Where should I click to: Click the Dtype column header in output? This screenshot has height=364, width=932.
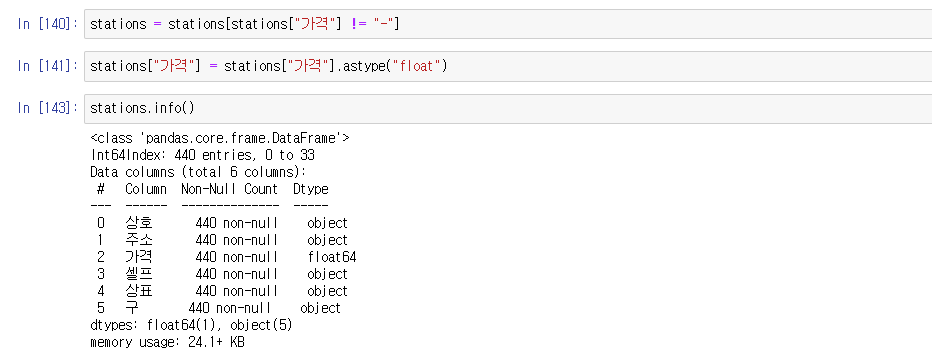(x=311, y=189)
